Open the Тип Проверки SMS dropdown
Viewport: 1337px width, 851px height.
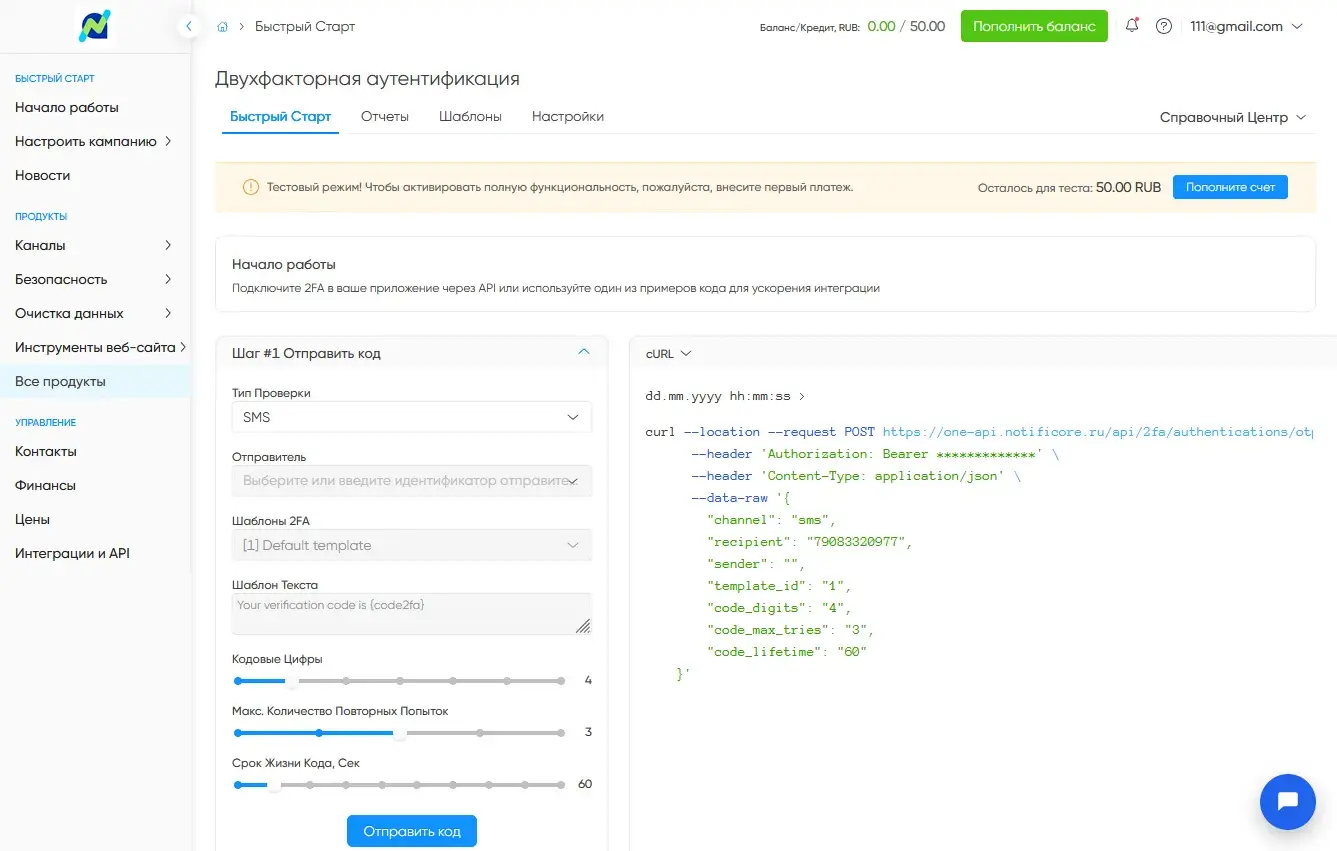pyautogui.click(x=411, y=417)
